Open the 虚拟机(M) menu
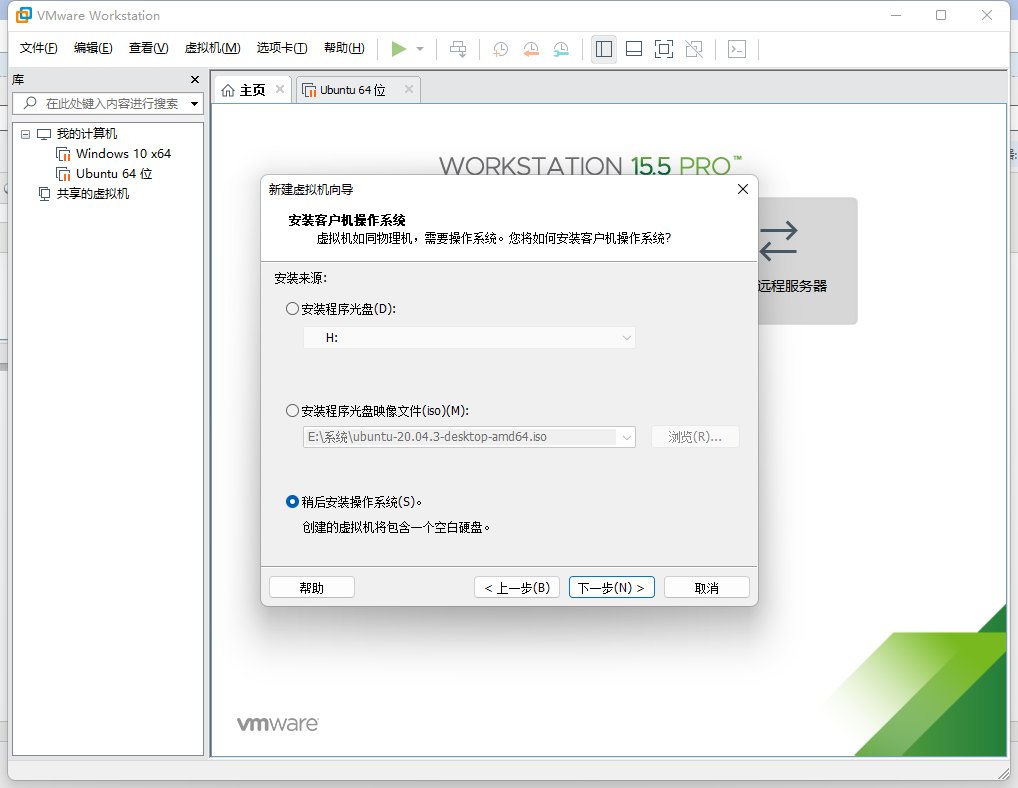Screen dimensions: 1018x788 212,48
